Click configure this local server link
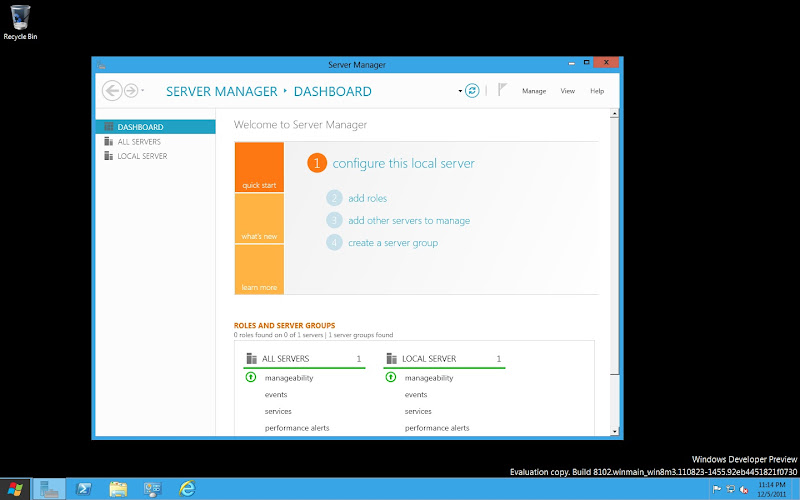 [x=404, y=163]
